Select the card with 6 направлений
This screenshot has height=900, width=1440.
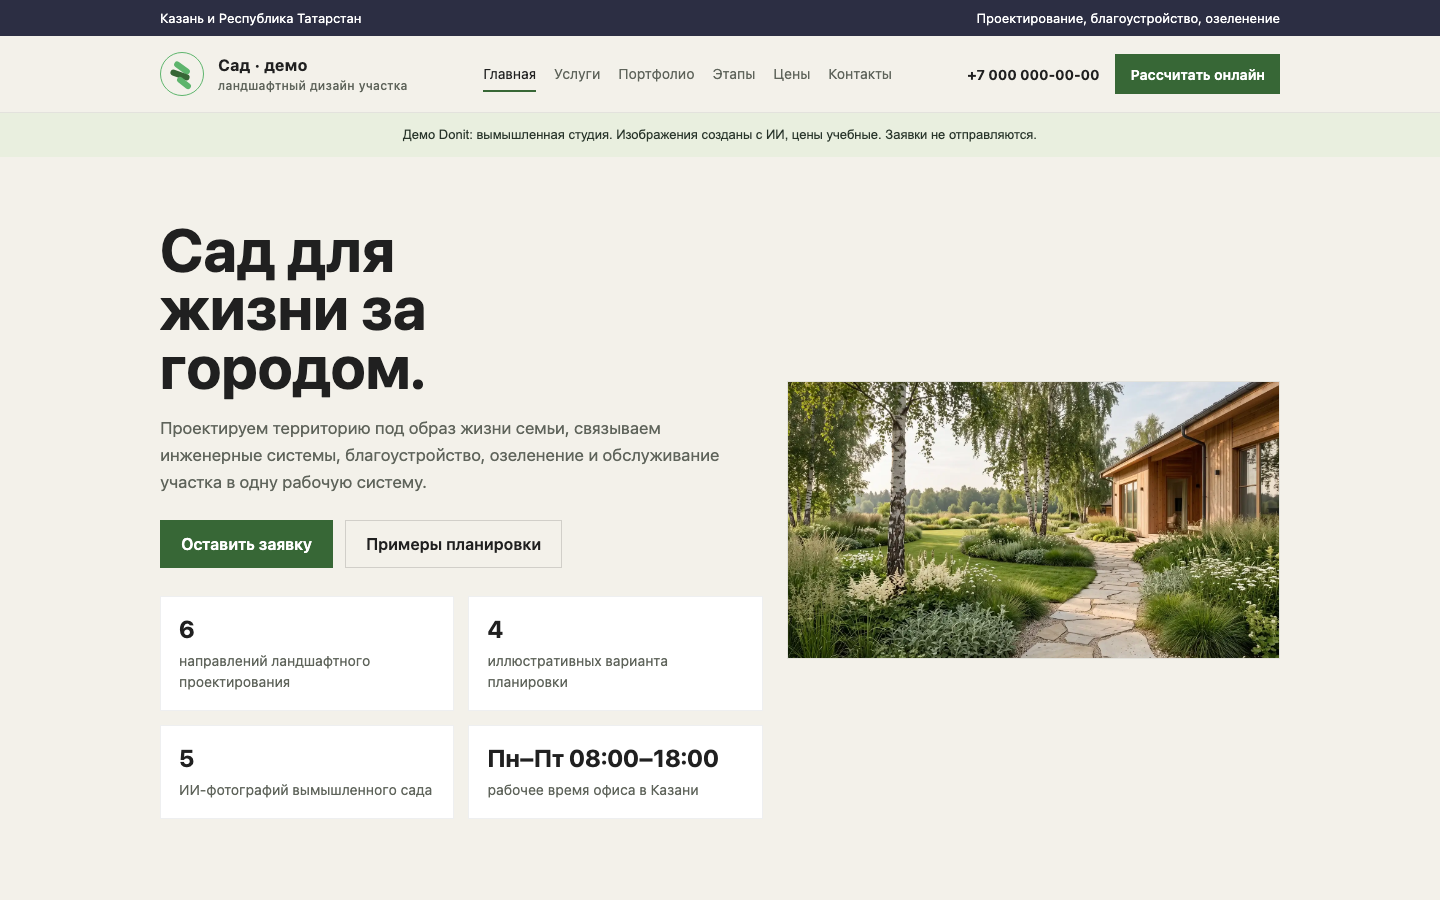click(307, 654)
